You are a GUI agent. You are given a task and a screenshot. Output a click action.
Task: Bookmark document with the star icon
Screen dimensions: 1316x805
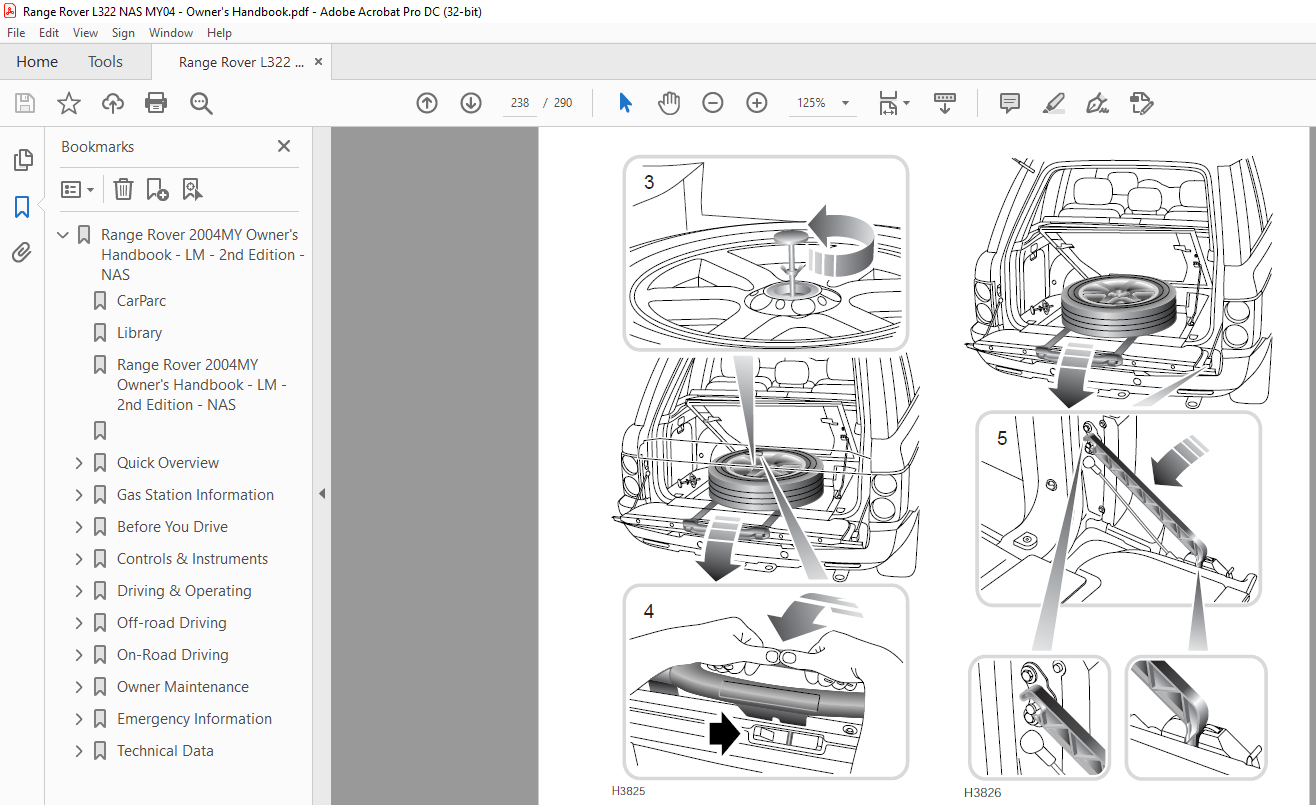coord(68,103)
